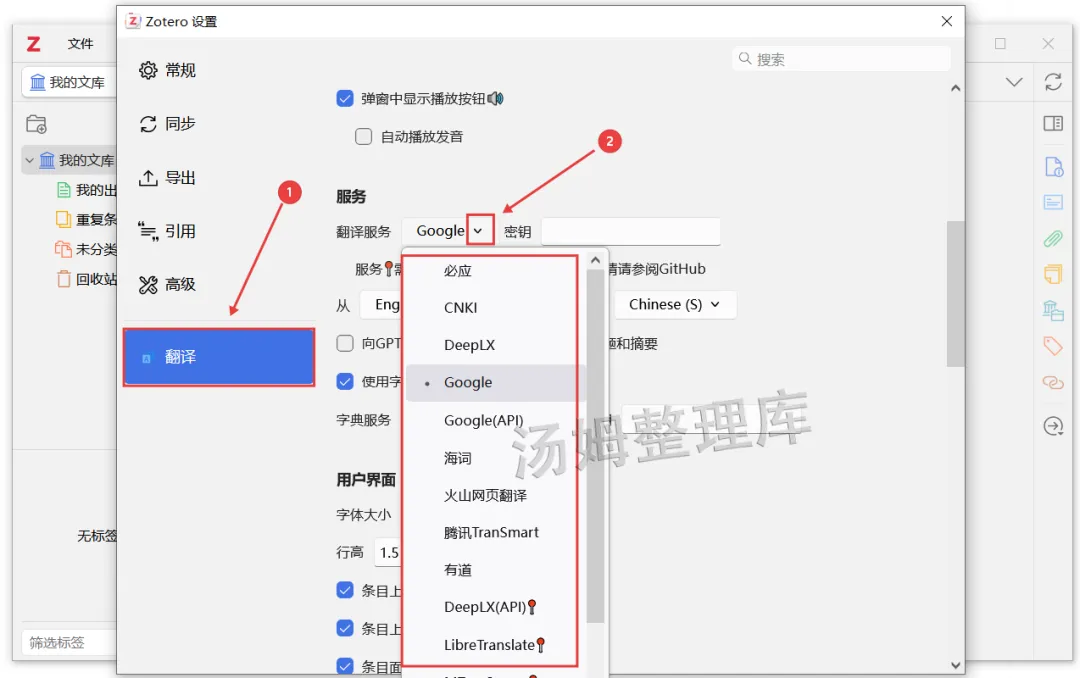Screen dimensions: 1080x678
Task: Choose DeepLX(API) service
Action: pyautogui.click(x=490, y=607)
